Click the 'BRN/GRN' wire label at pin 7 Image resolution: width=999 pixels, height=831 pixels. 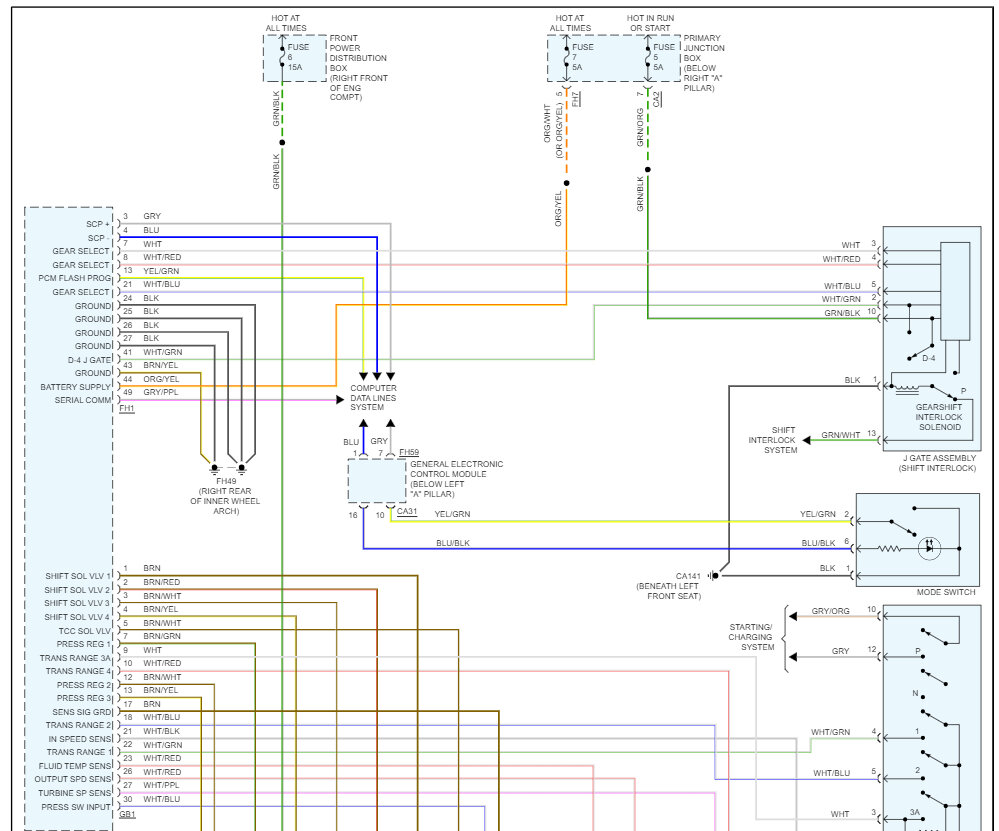(162, 636)
